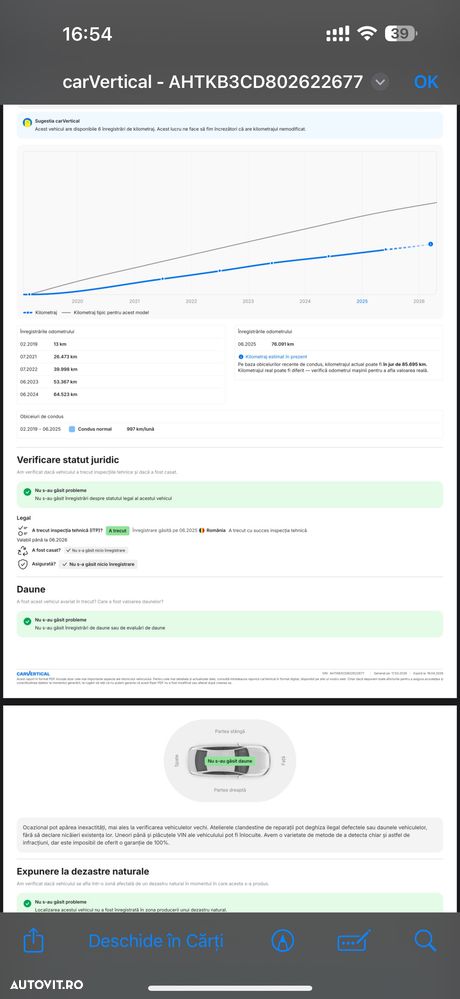Tap the form fill signature icon
The height and width of the screenshot is (999, 460).
pos(354,941)
